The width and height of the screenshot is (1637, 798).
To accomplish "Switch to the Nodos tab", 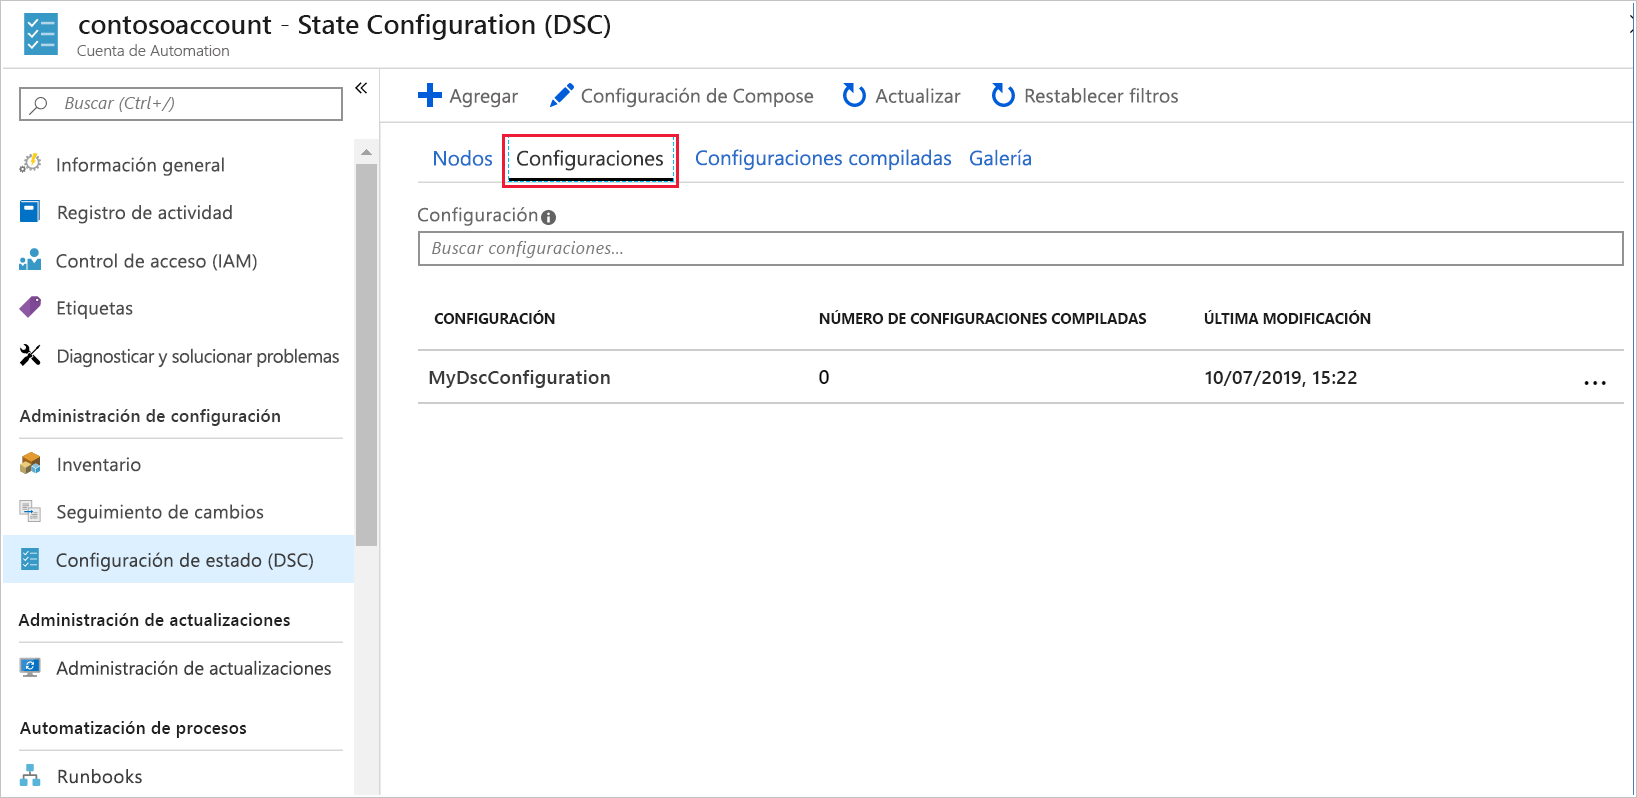I will (x=462, y=158).
